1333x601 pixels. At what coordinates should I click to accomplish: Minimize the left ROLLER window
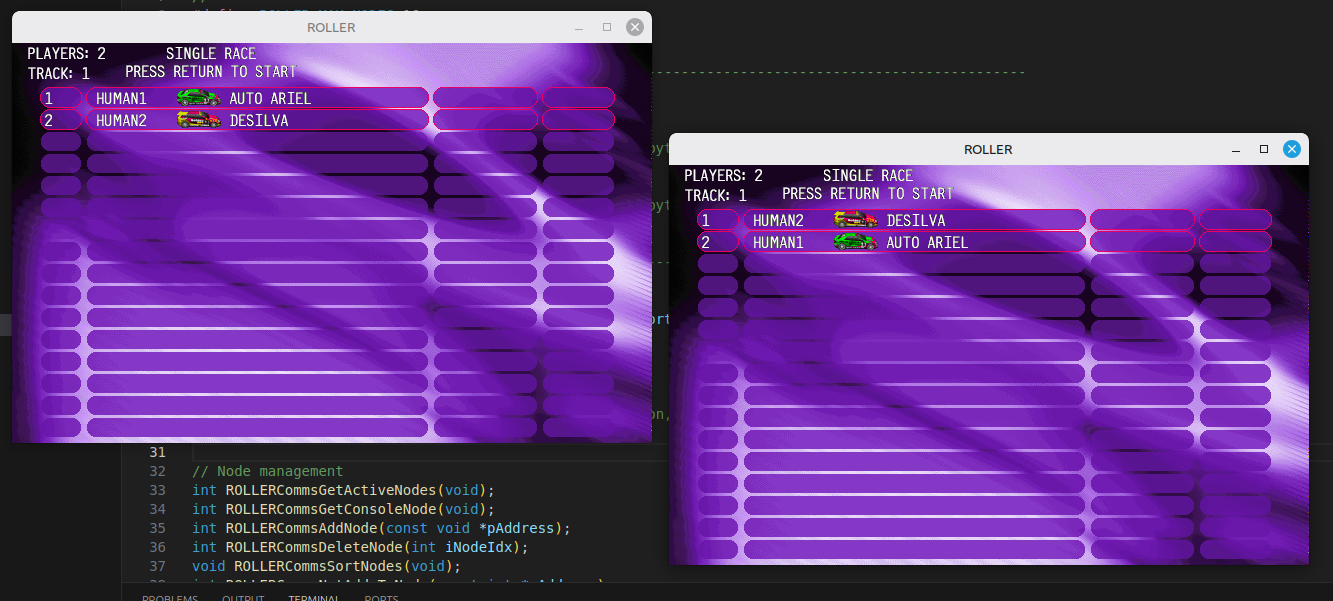pyautogui.click(x=579, y=28)
